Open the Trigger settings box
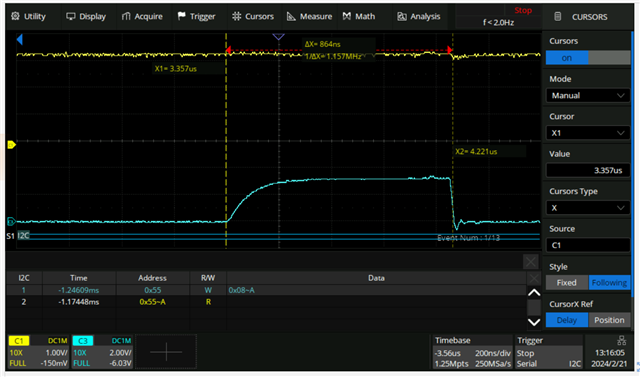The image size is (640, 377). [549, 352]
